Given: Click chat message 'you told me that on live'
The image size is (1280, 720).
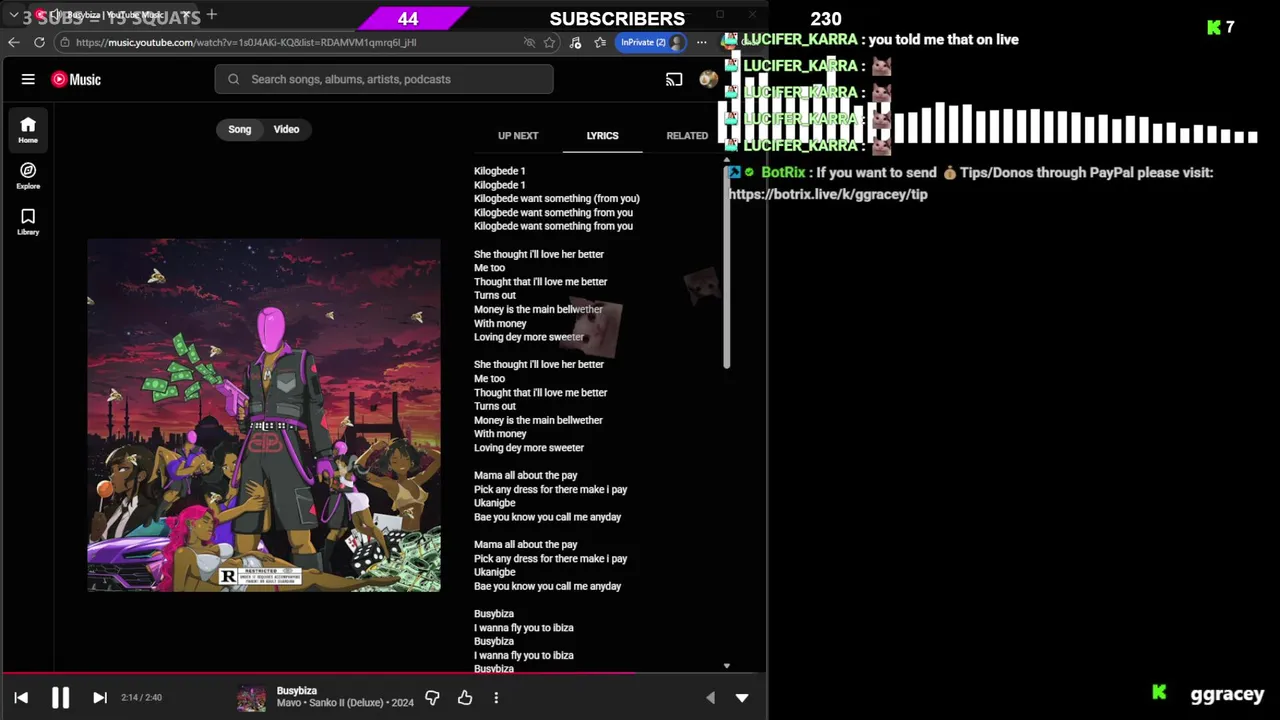Looking at the screenshot, I should click(944, 39).
